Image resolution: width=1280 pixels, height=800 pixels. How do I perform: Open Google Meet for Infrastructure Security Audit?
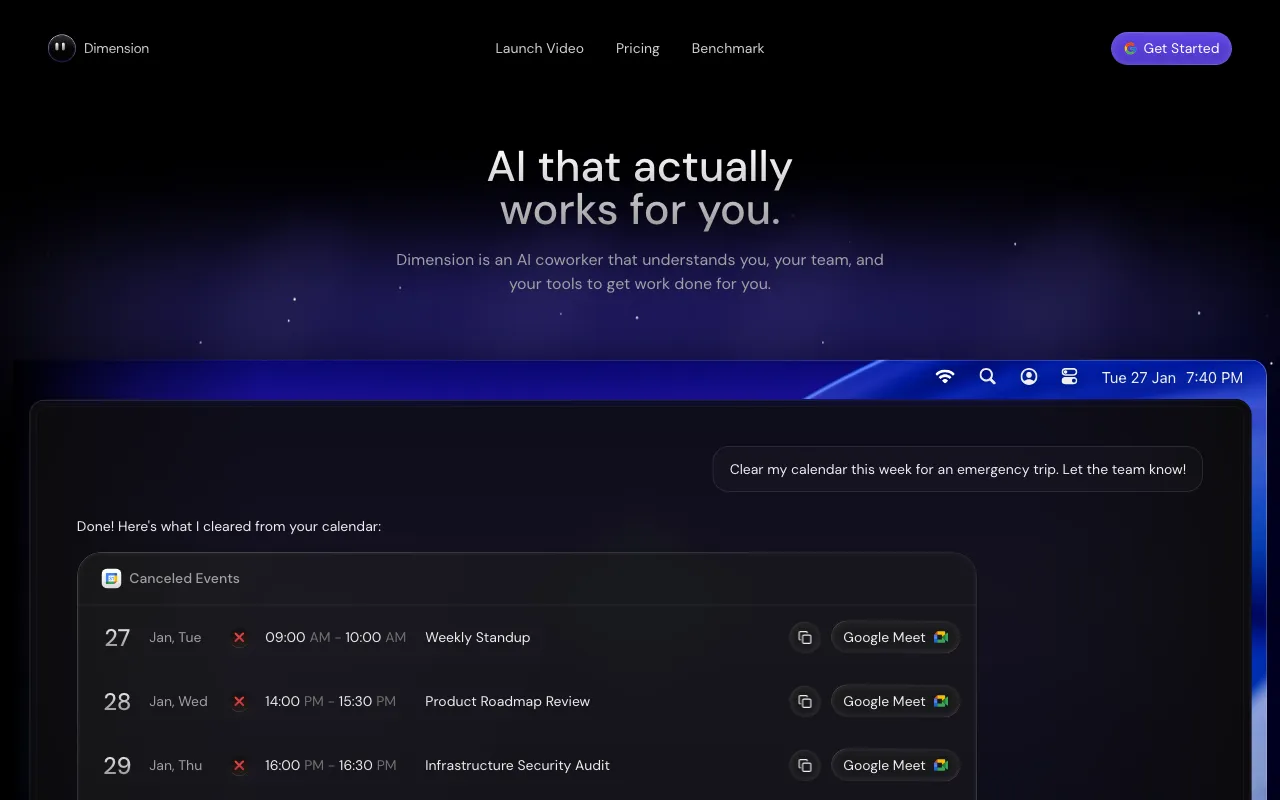click(895, 765)
